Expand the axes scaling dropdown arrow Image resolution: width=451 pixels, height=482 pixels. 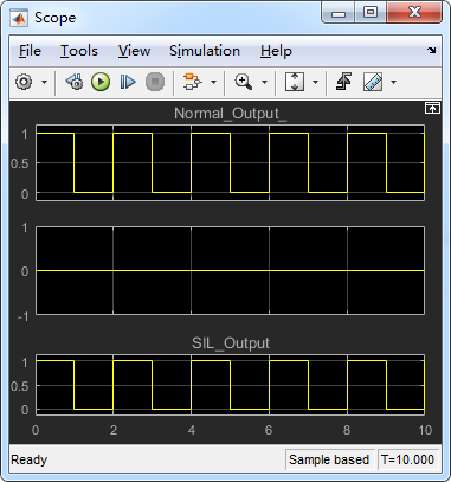pos(315,82)
